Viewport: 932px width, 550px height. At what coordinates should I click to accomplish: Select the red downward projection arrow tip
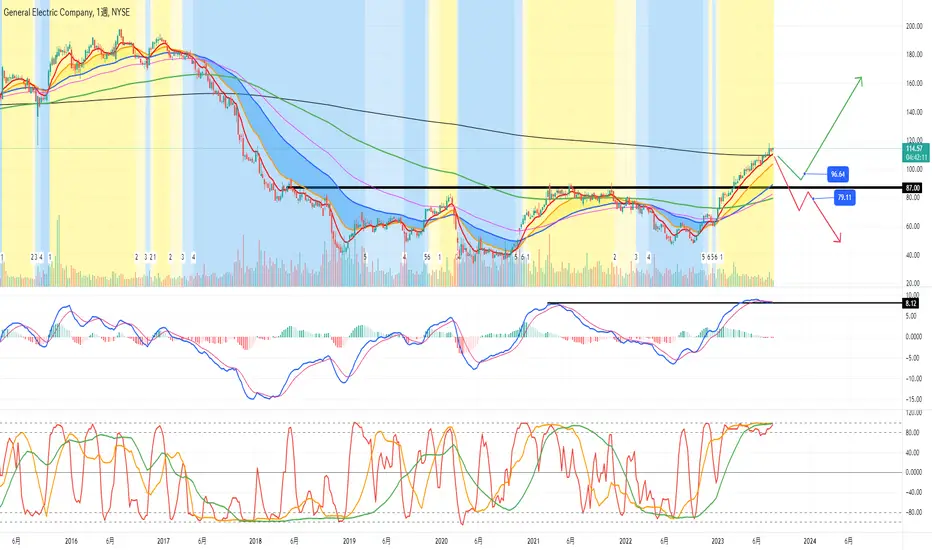click(x=838, y=239)
